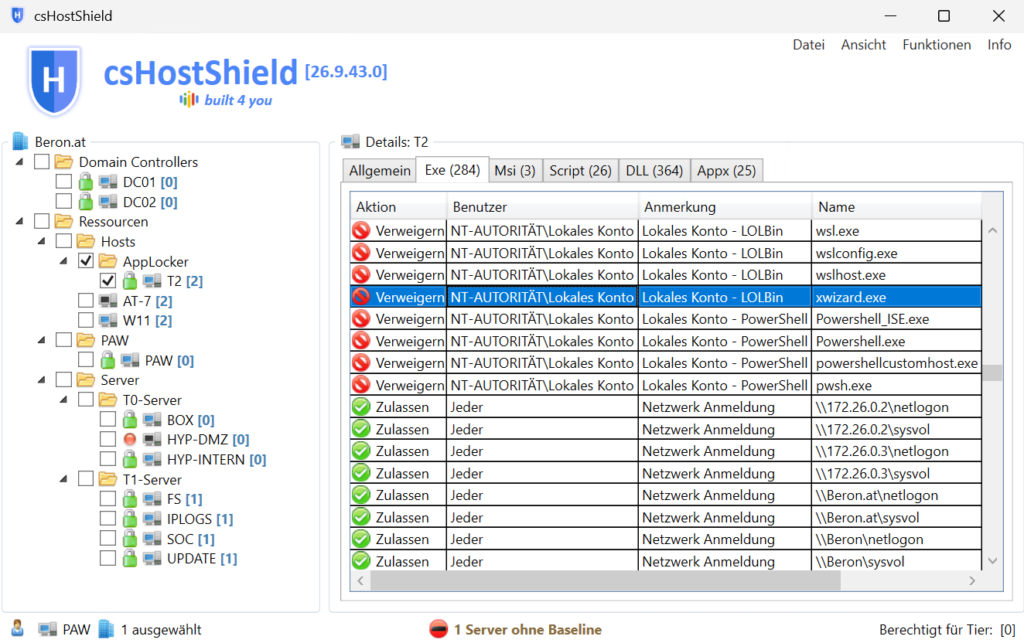Click the computer icon for W11

(108, 320)
